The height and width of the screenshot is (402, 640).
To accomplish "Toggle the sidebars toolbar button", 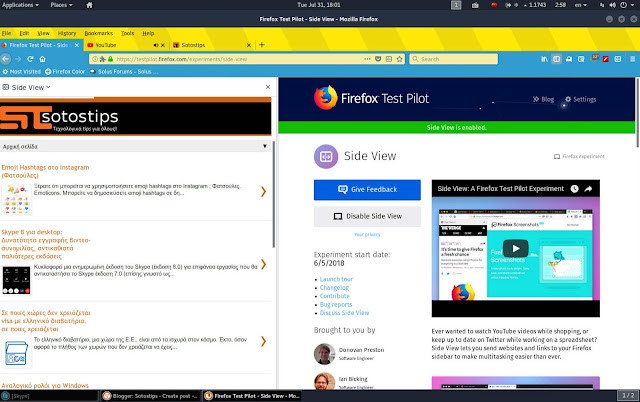I will tap(556, 59).
